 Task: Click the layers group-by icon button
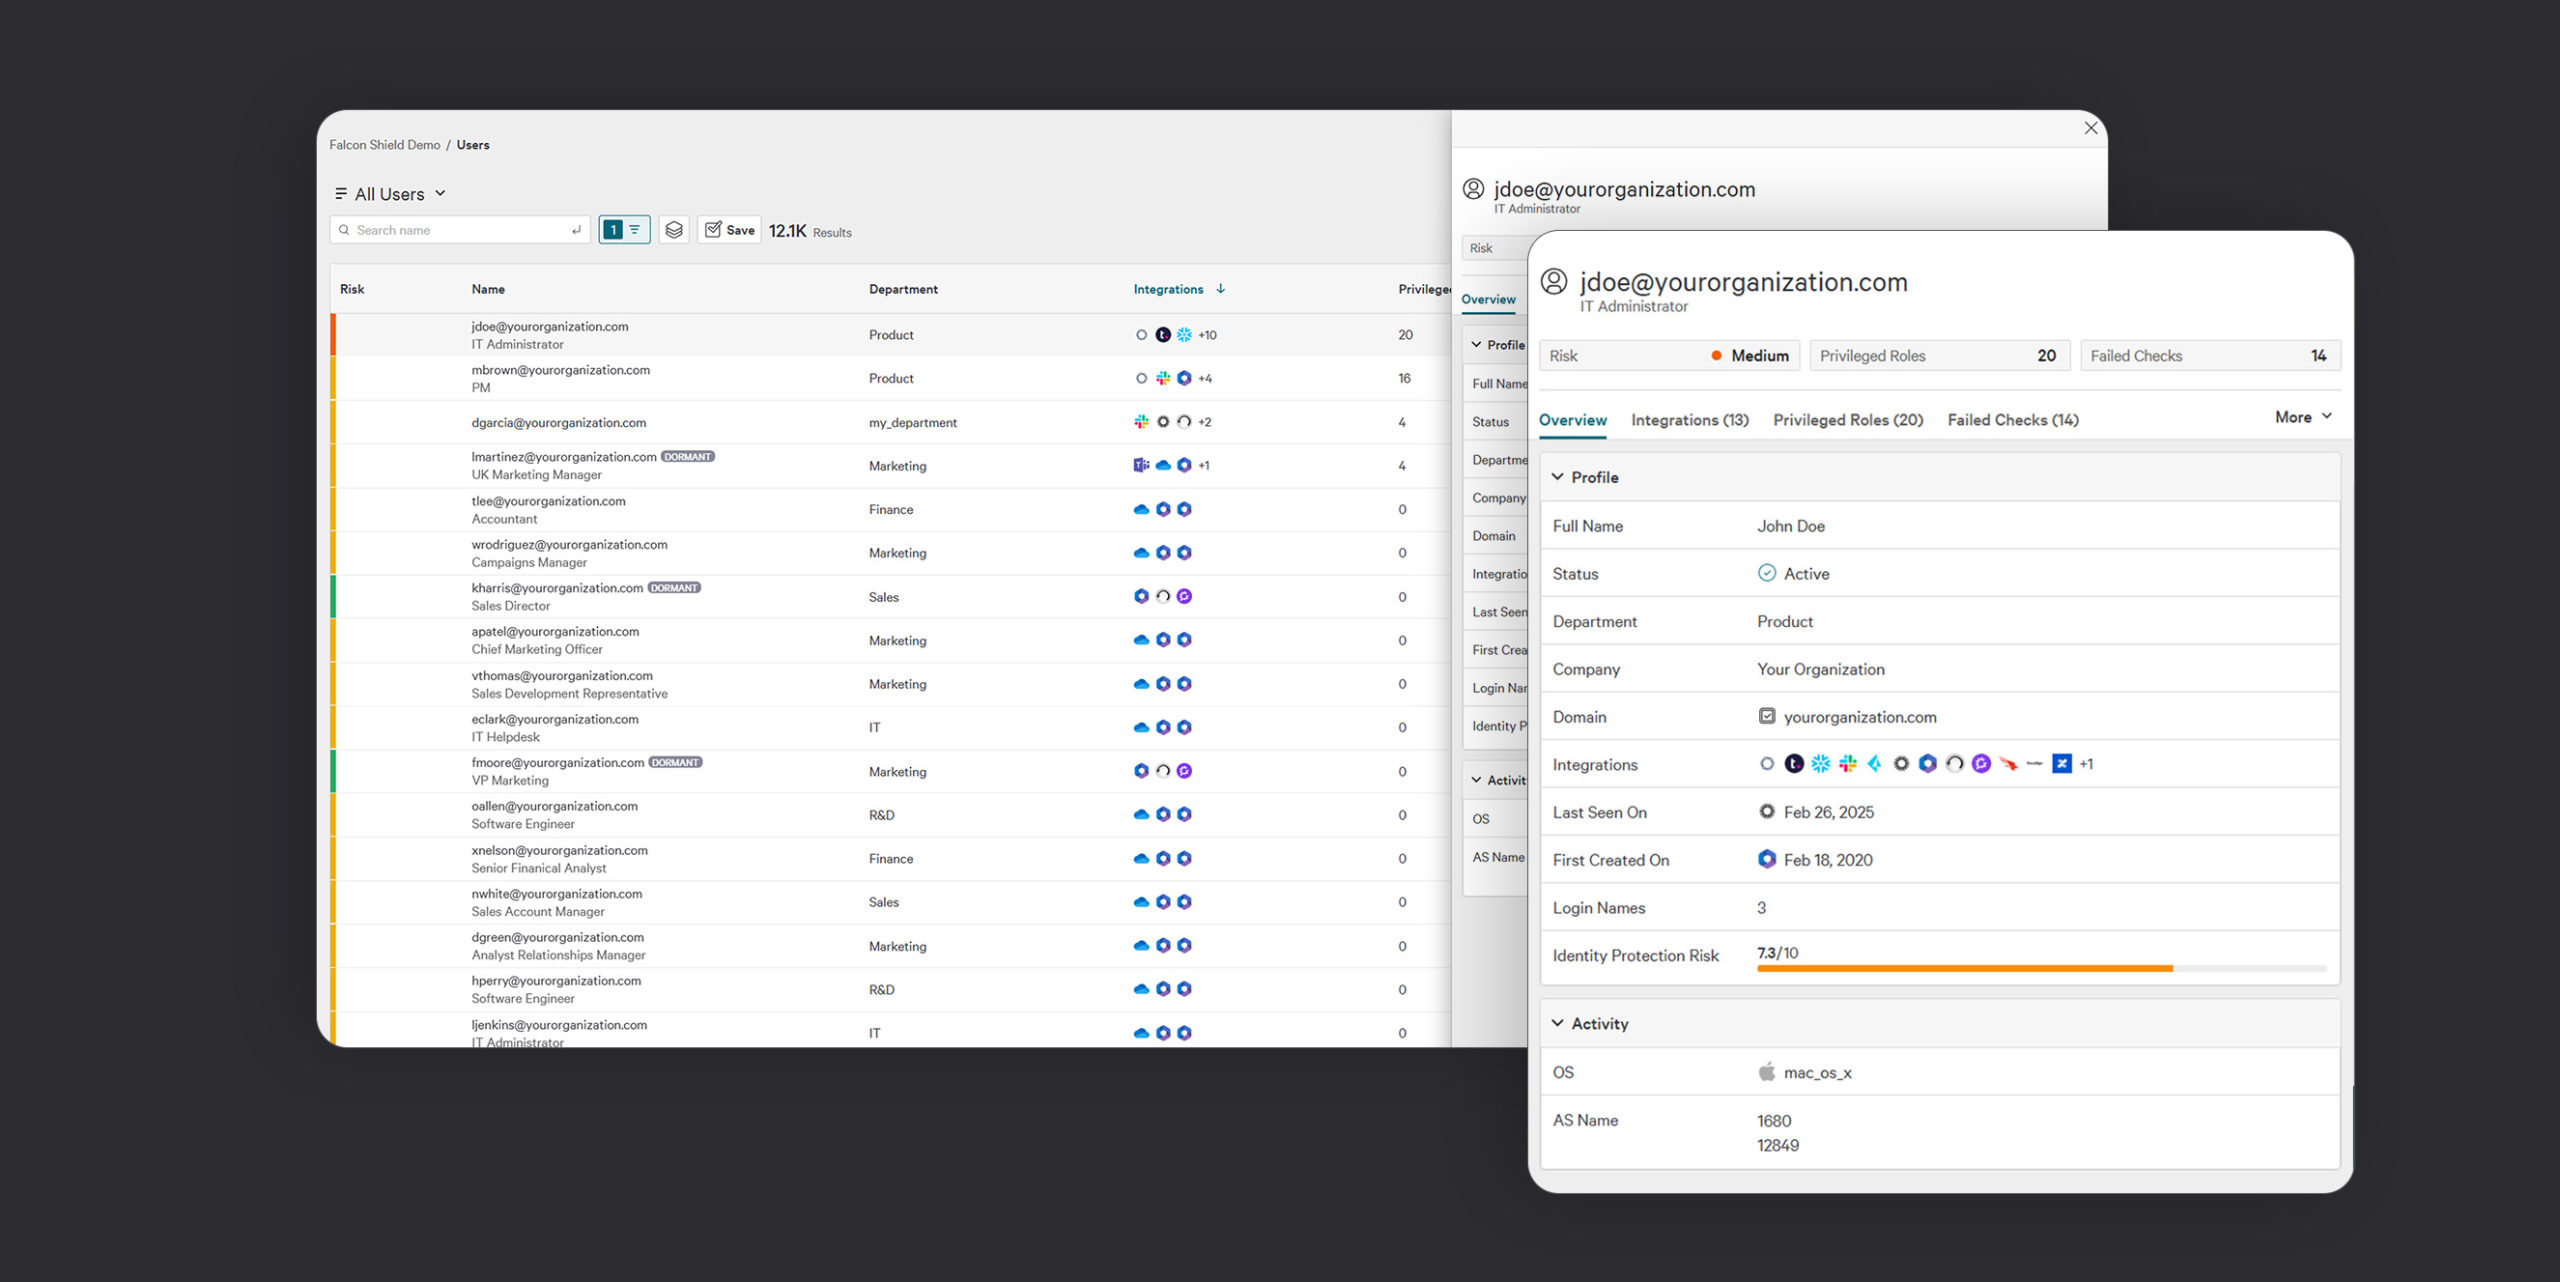tap(674, 230)
